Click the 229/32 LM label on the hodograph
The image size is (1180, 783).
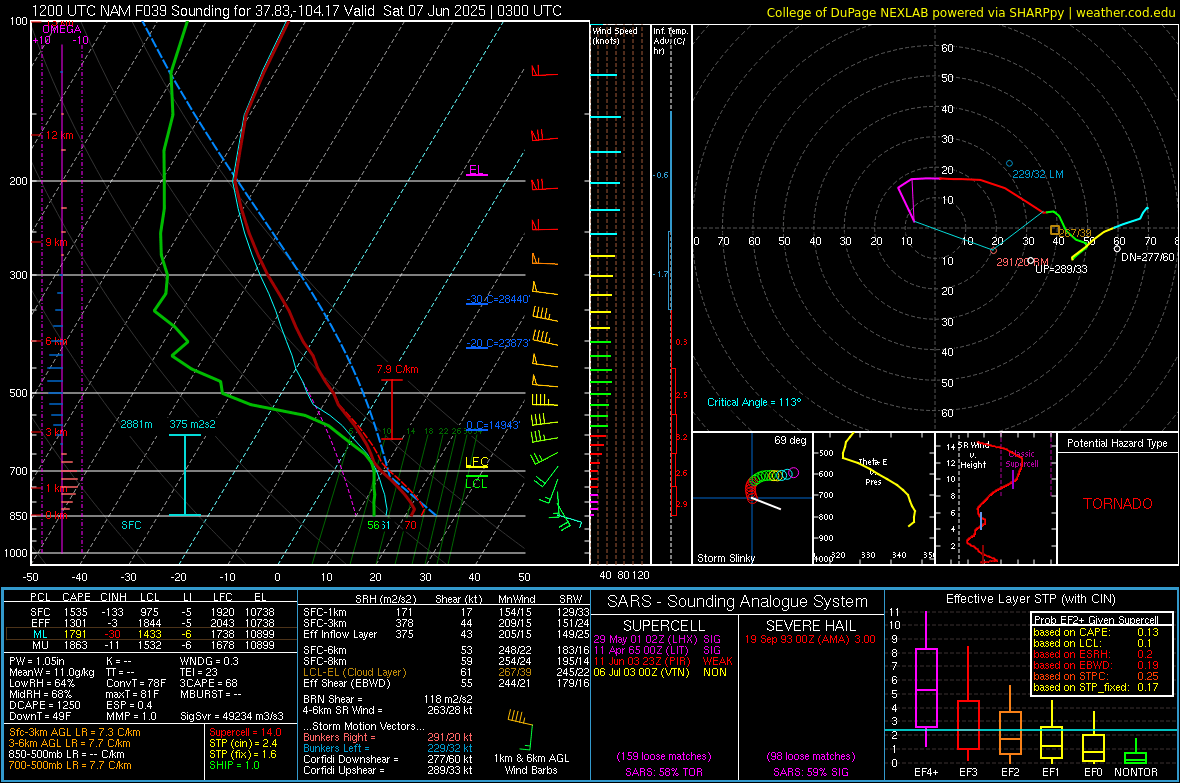1038,174
